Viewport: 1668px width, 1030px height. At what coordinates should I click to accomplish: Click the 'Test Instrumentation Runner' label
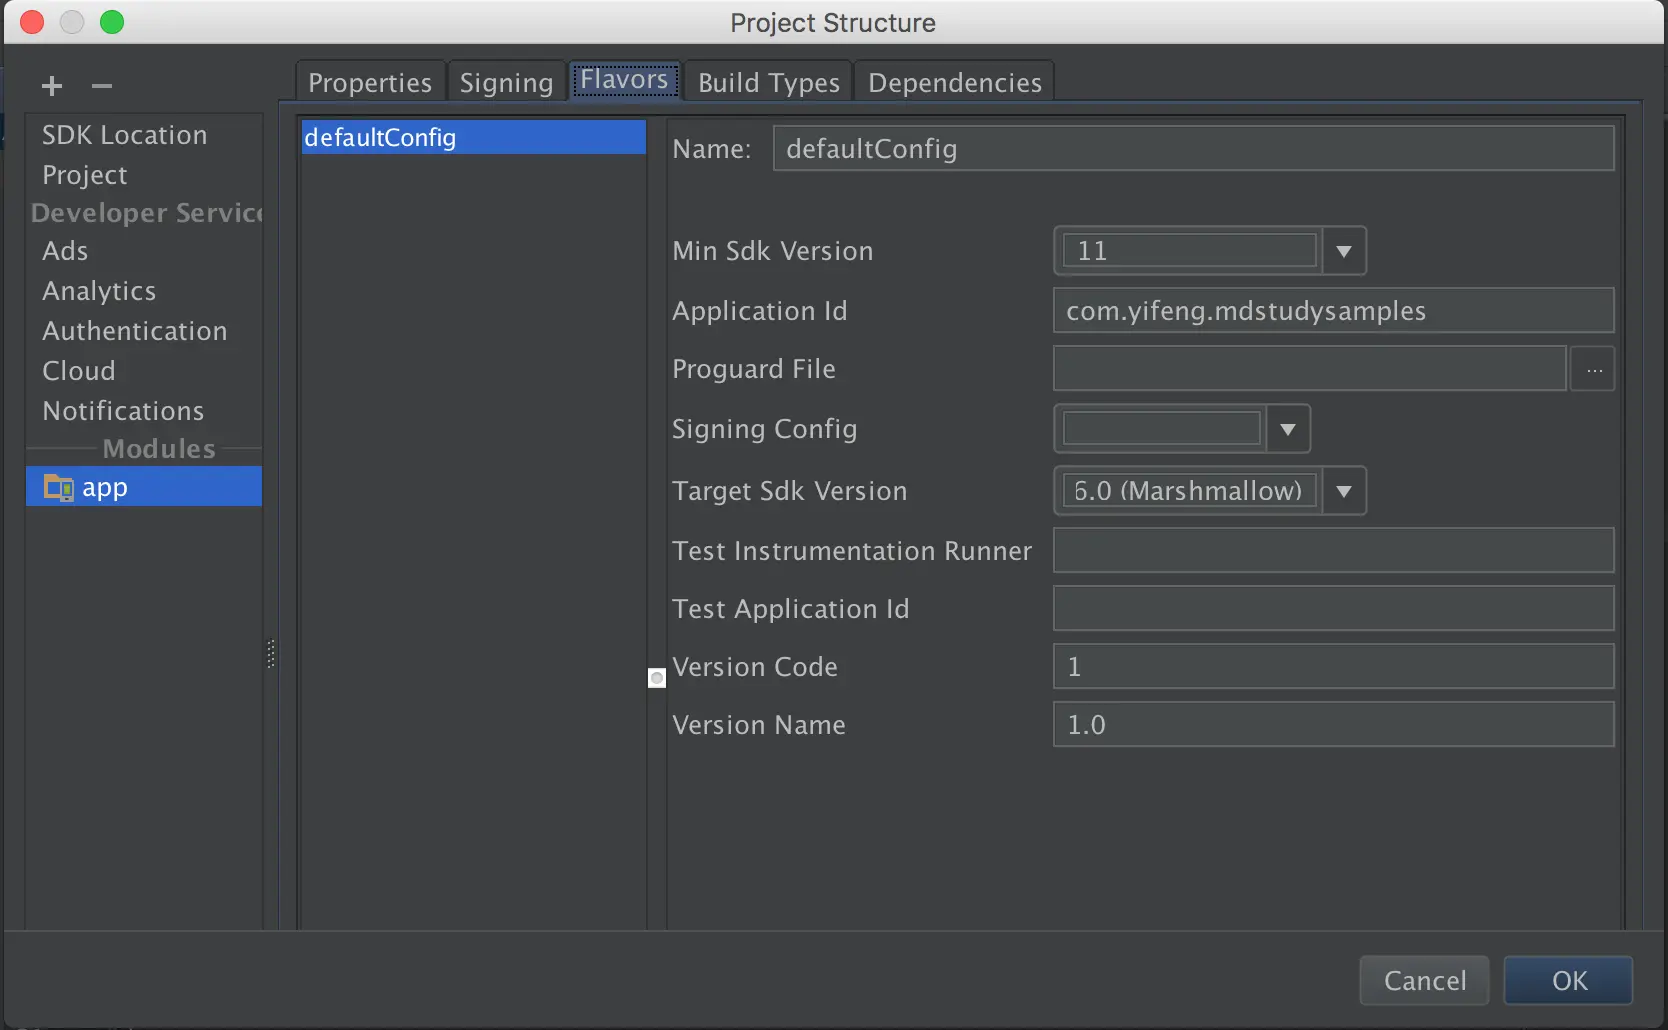click(852, 551)
